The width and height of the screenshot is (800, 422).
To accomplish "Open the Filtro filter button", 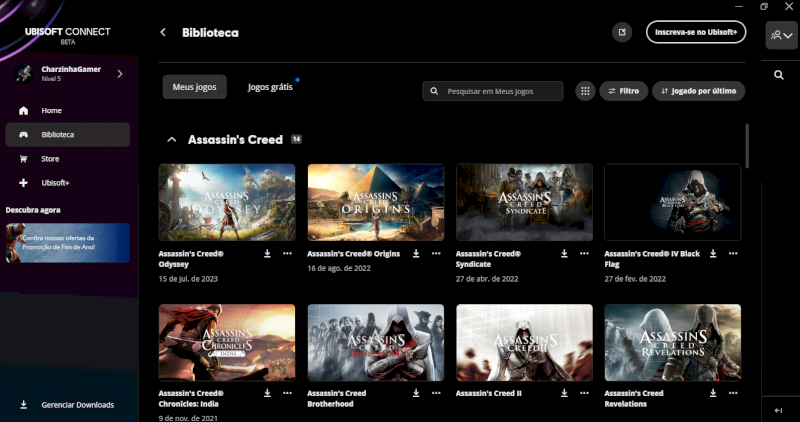I will pyautogui.click(x=622, y=91).
